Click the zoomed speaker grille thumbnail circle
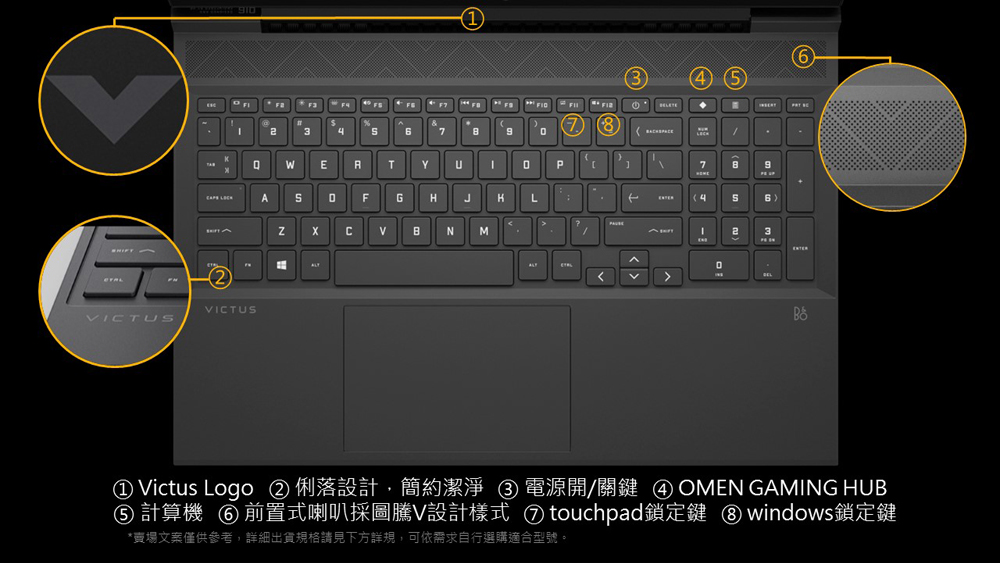This screenshot has width=1000, height=563. coord(892,136)
